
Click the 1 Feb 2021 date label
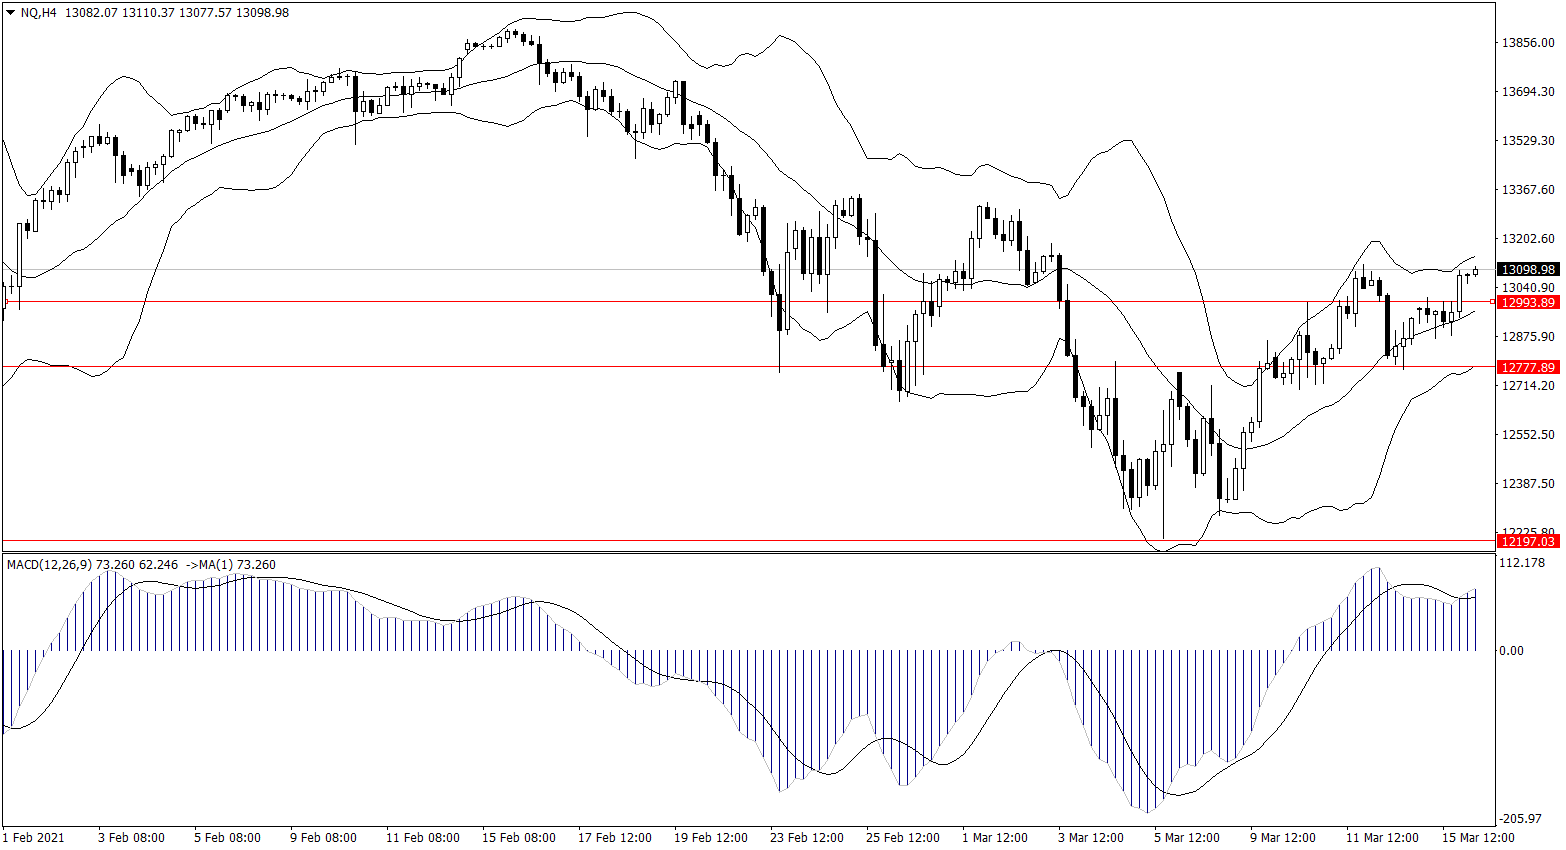pos(34,838)
